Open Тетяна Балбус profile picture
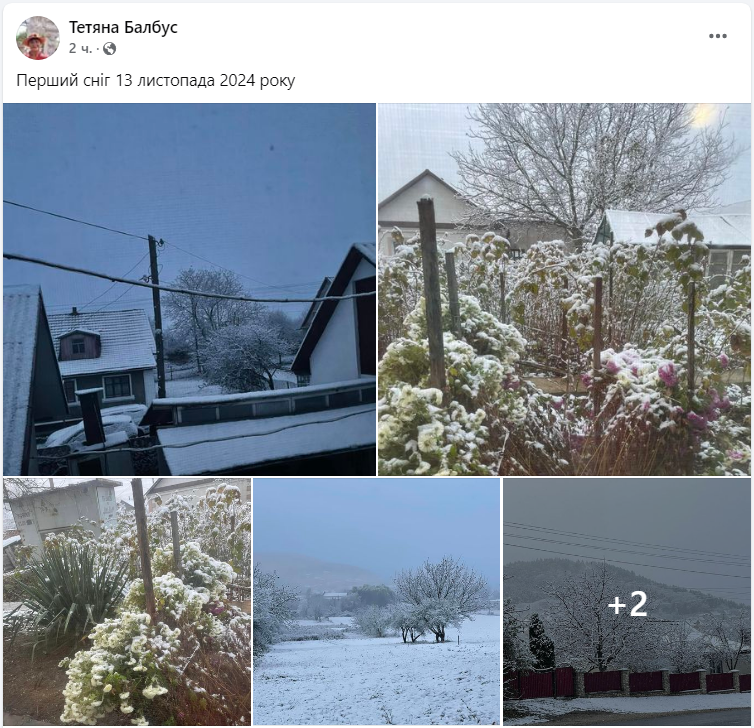The height and width of the screenshot is (728, 754). pos(38,38)
